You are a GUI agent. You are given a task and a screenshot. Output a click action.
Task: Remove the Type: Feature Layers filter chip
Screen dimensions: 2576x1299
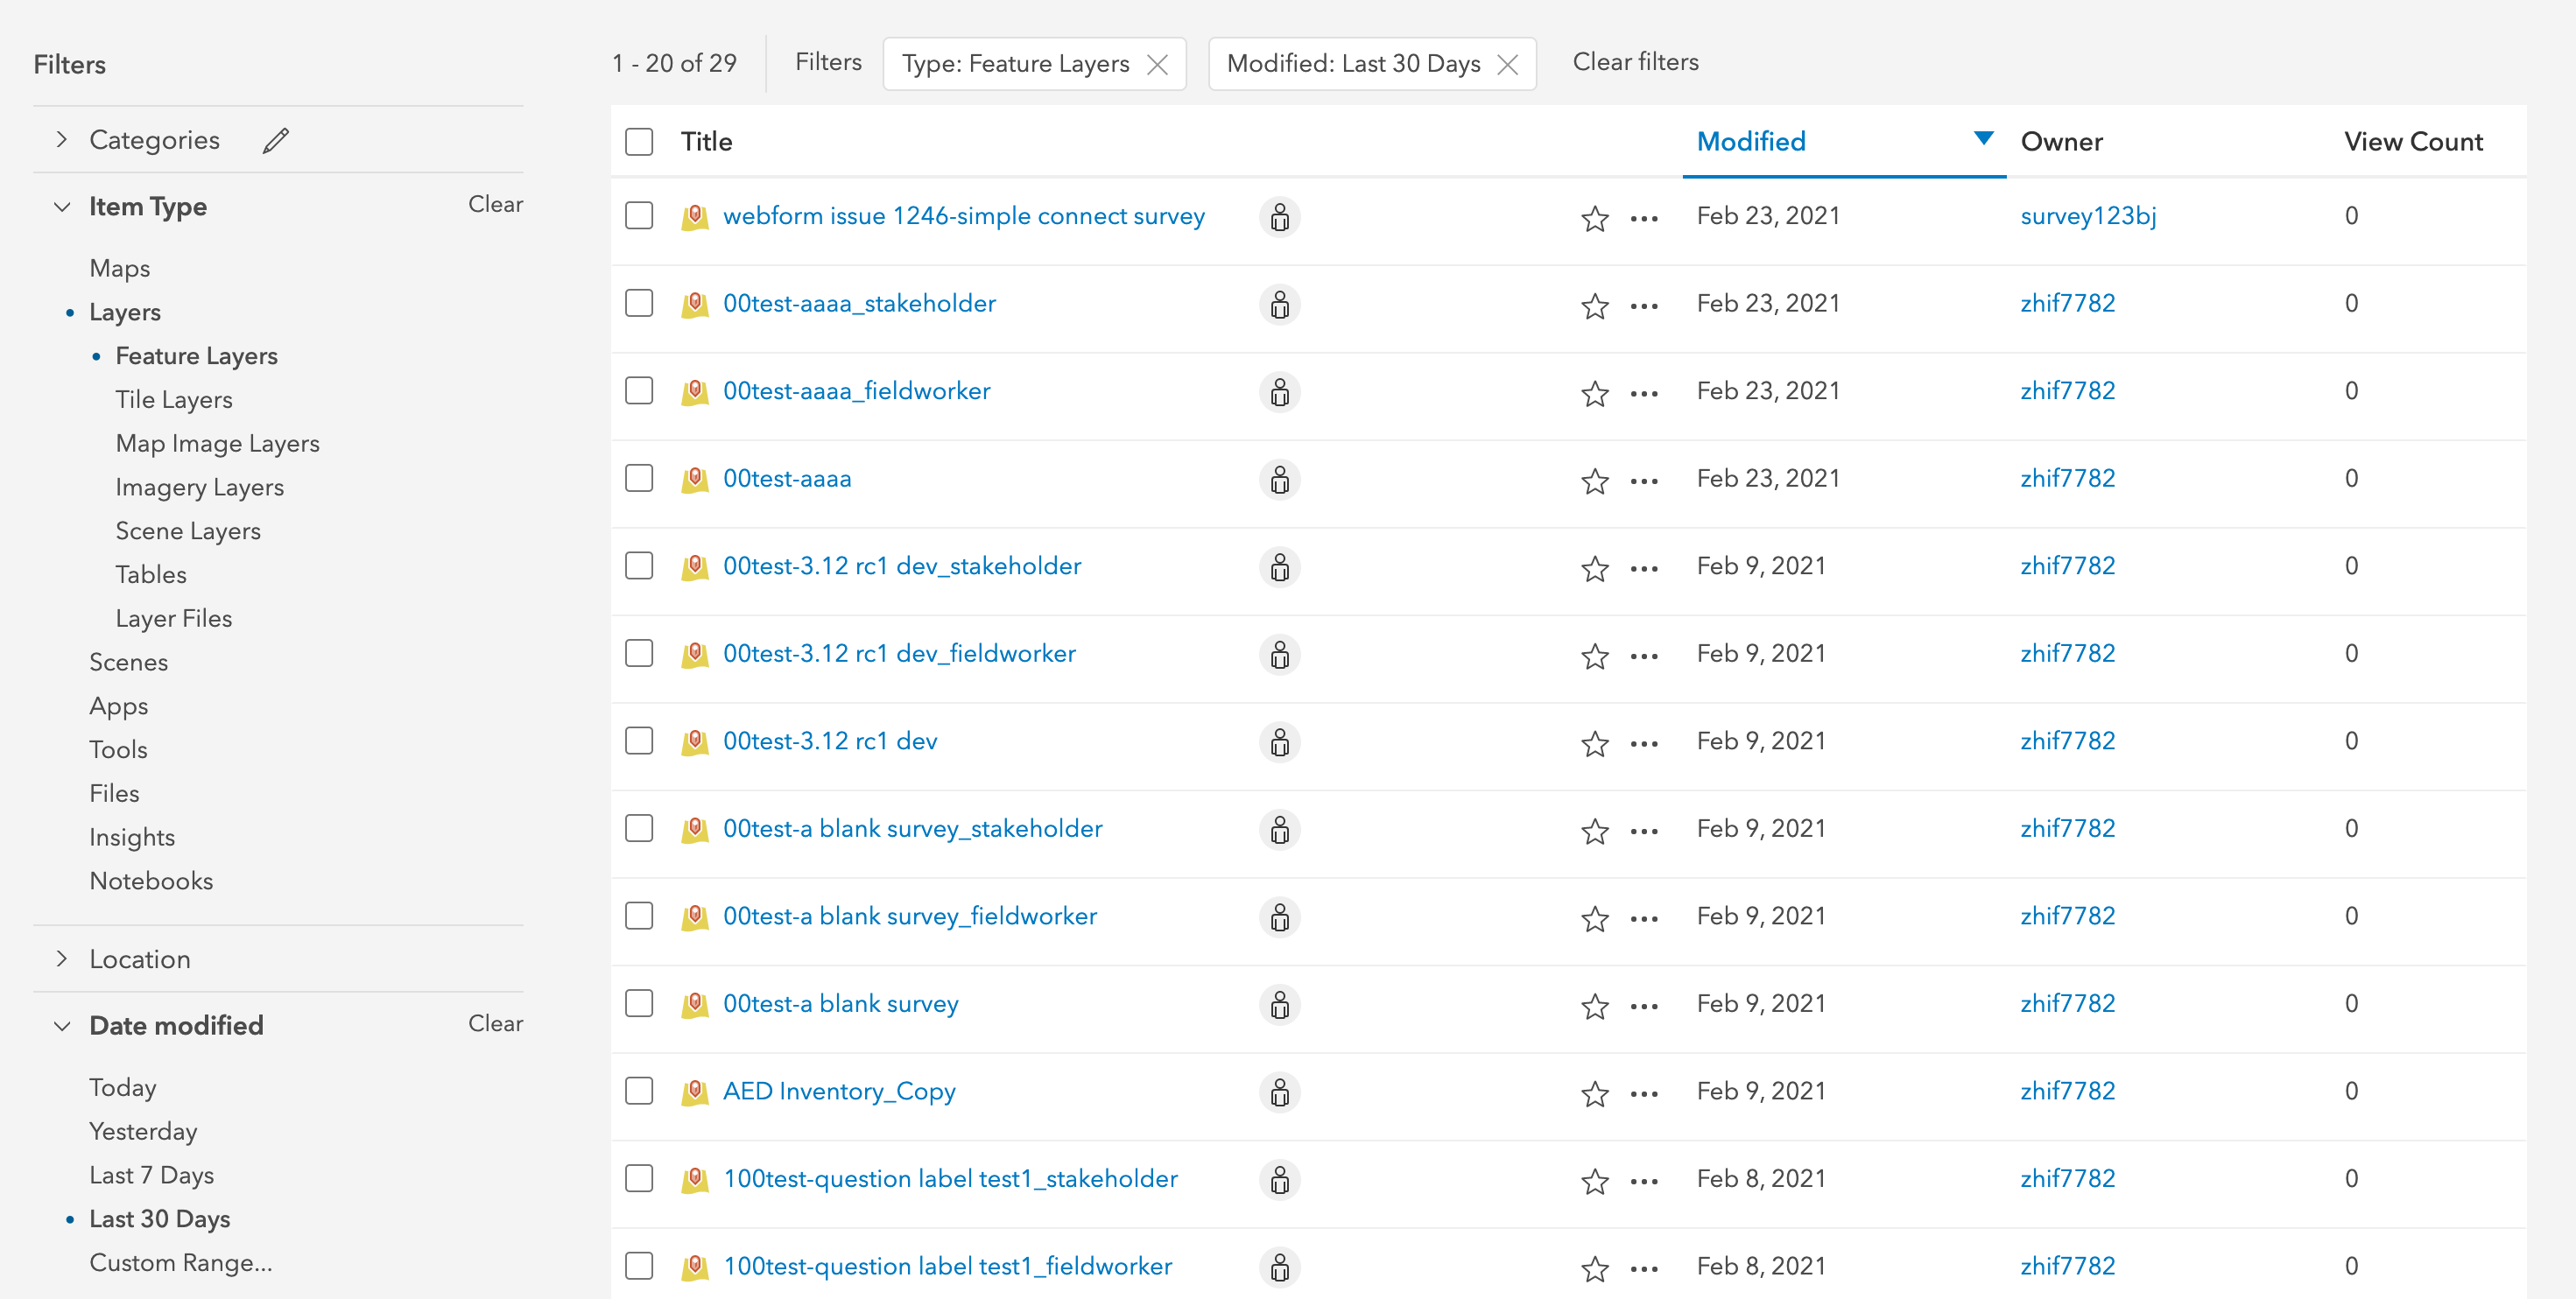[1157, 65]
